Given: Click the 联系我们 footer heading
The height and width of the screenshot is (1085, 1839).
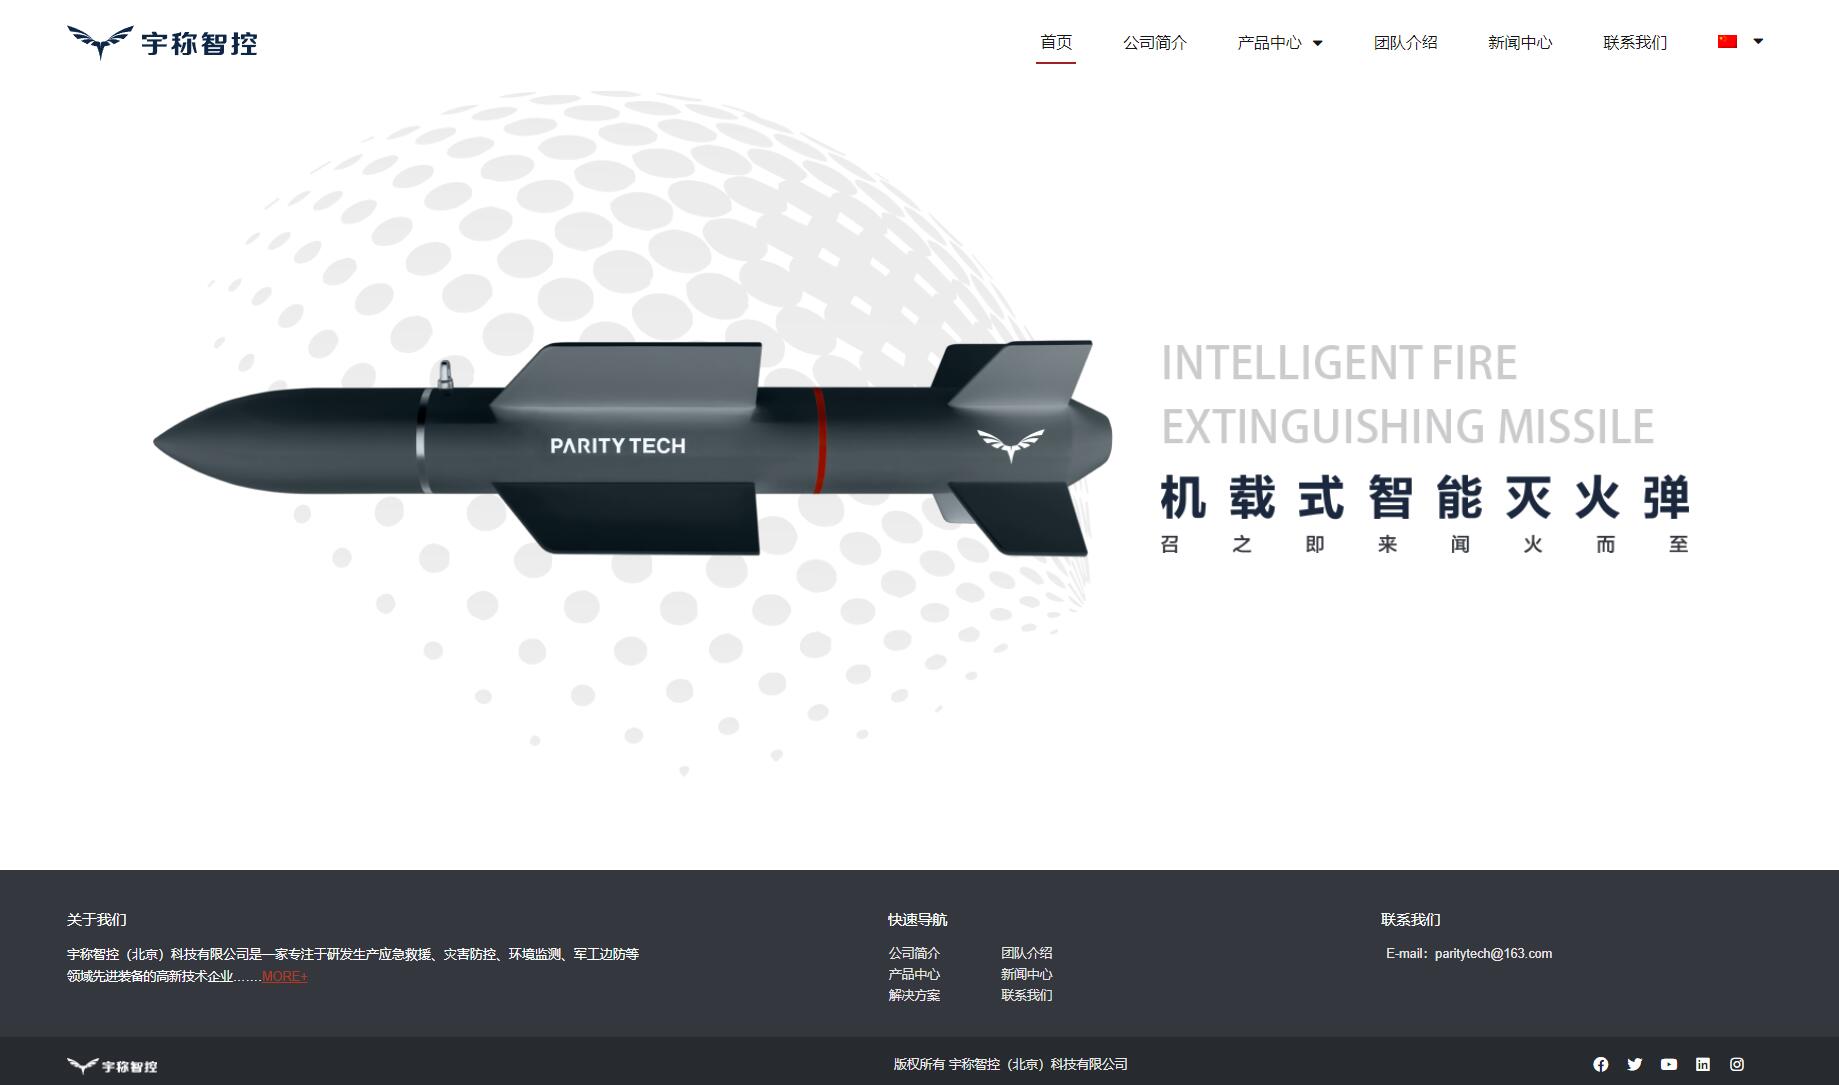Looking at the screenshot, I should pyautogui.click(x=1411, y=919).
